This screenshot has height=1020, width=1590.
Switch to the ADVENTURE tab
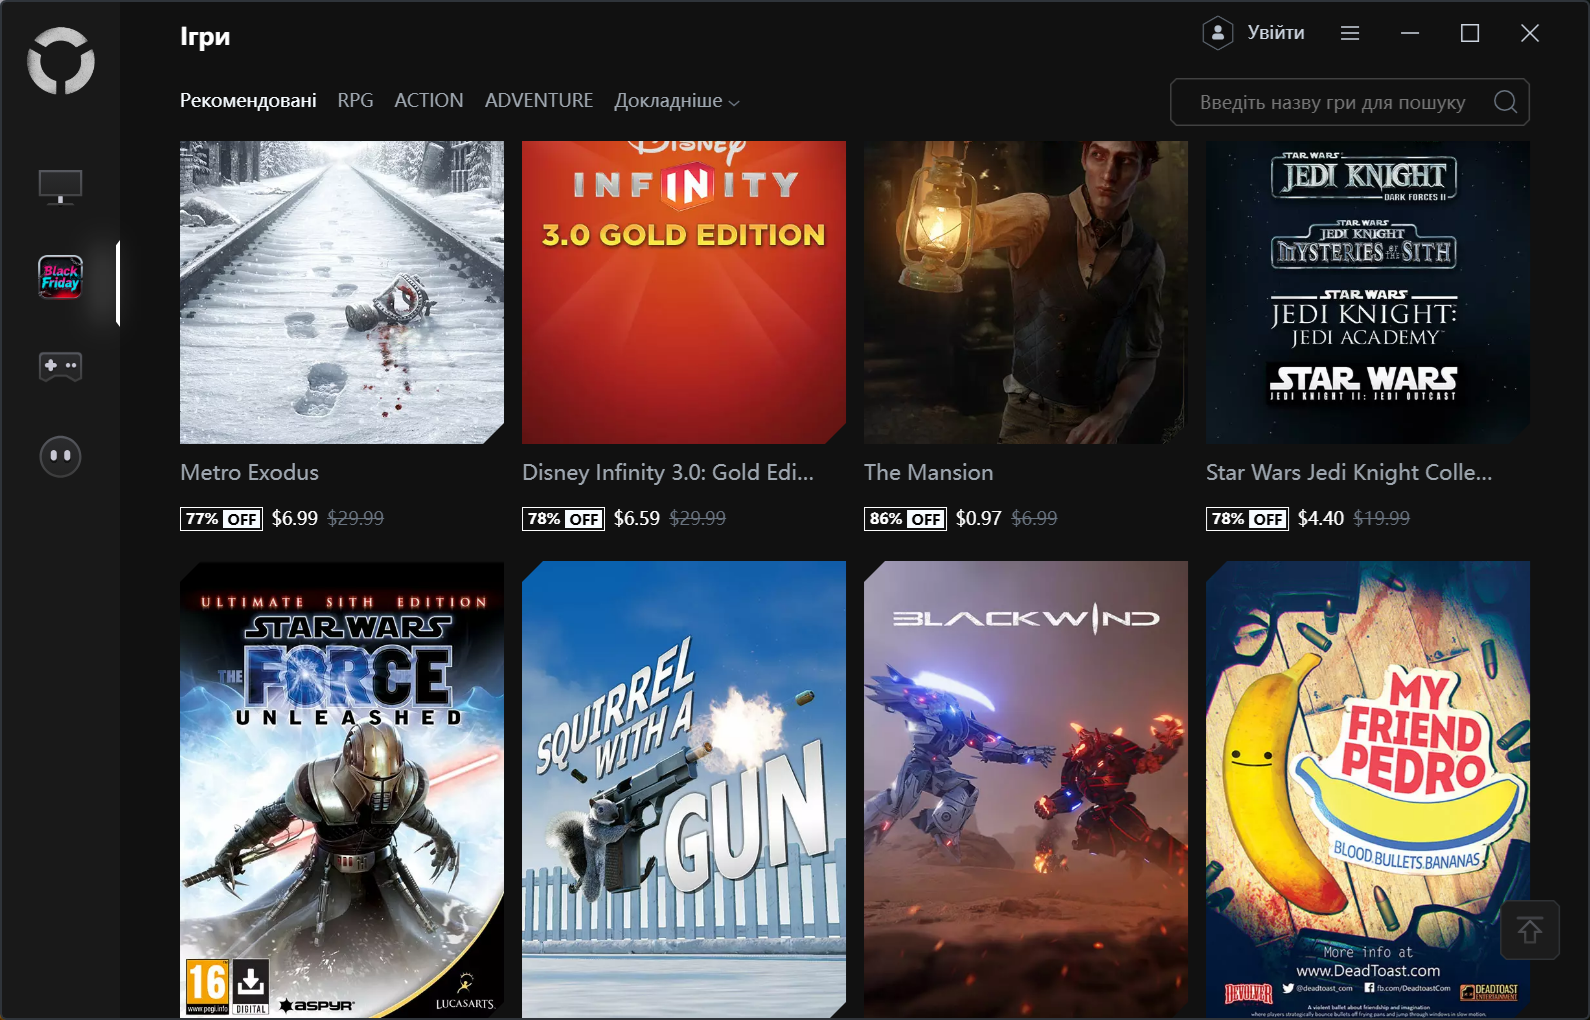pos(539,101)
